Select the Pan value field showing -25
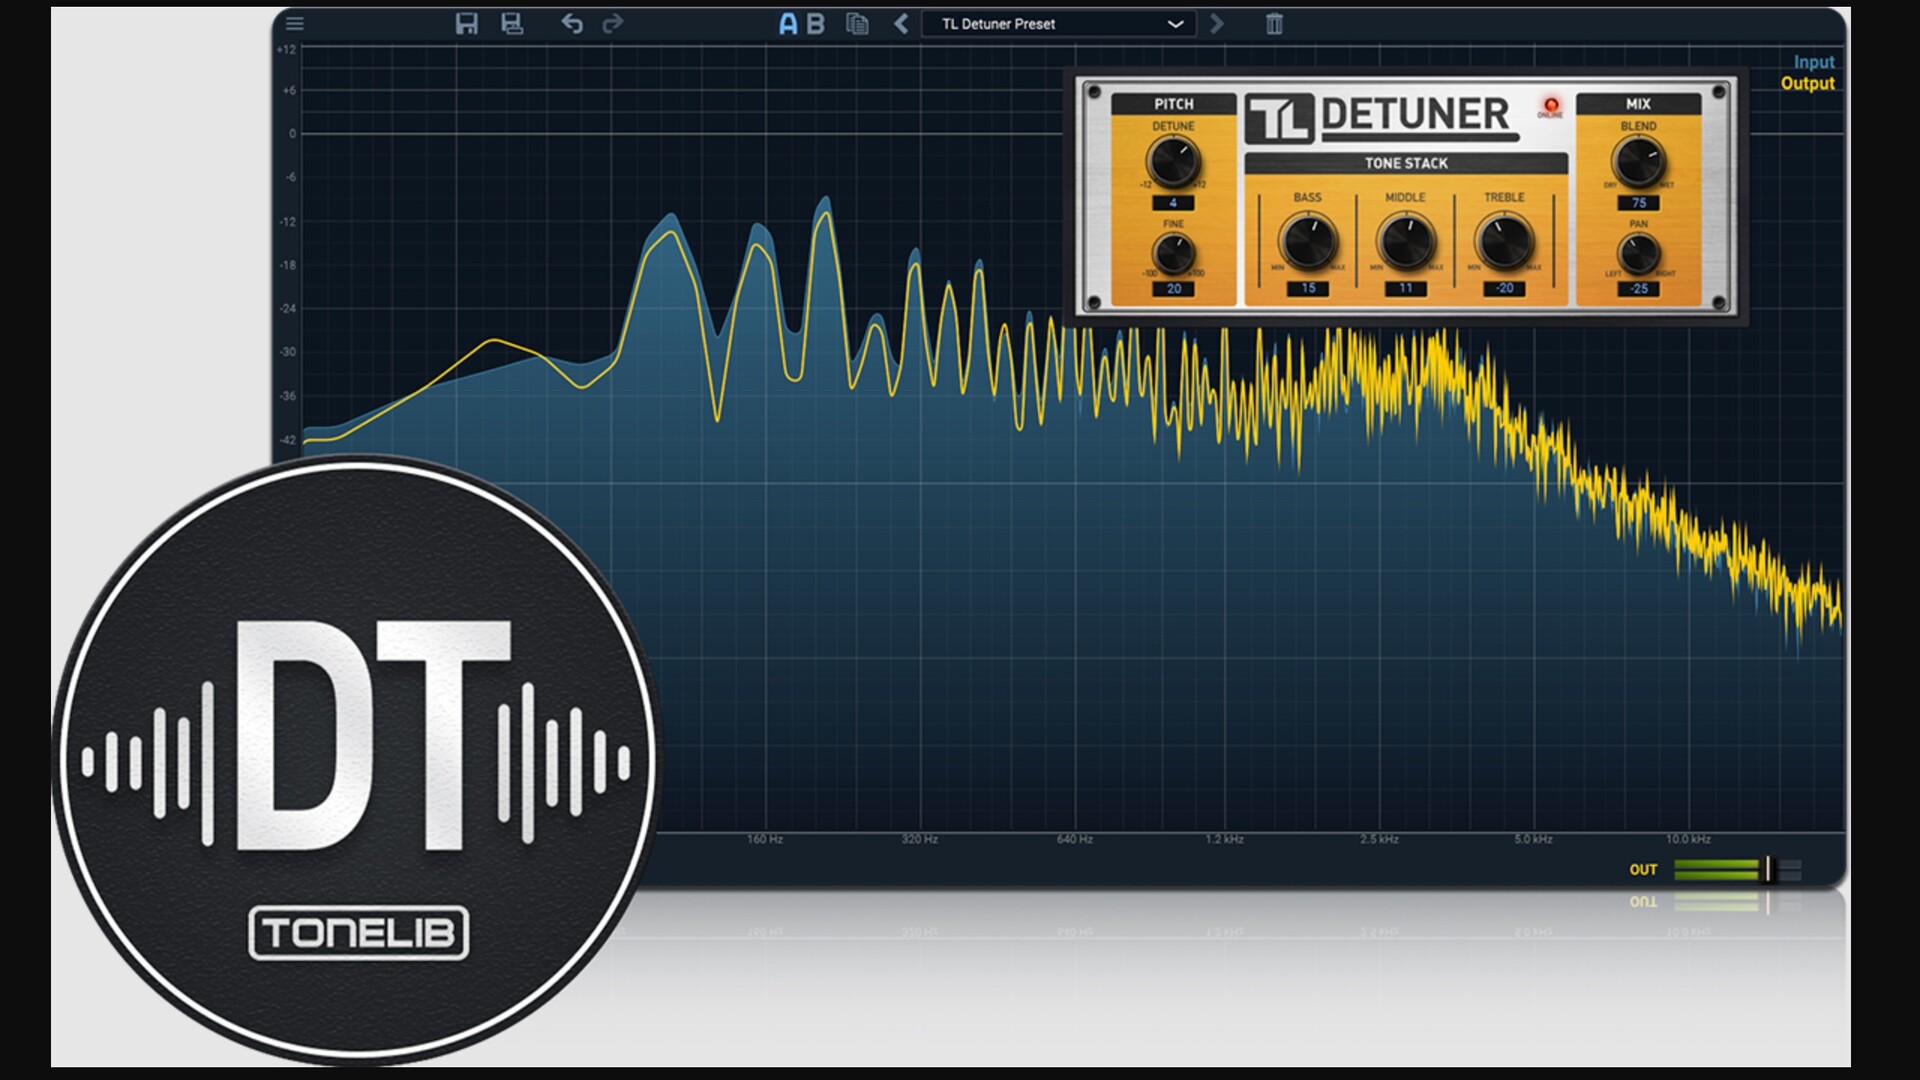 1638,289
